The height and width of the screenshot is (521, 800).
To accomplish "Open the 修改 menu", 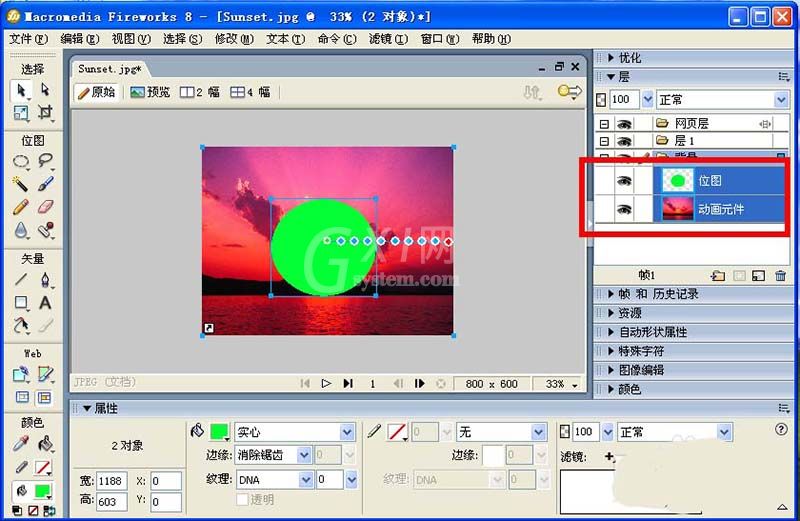I will [234, 39].
